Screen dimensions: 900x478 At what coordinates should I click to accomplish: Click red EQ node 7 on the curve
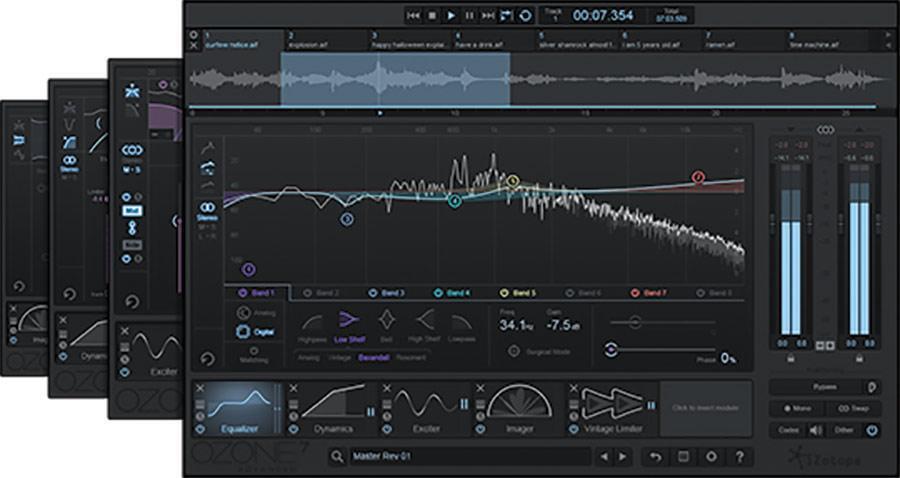(698, 177)
